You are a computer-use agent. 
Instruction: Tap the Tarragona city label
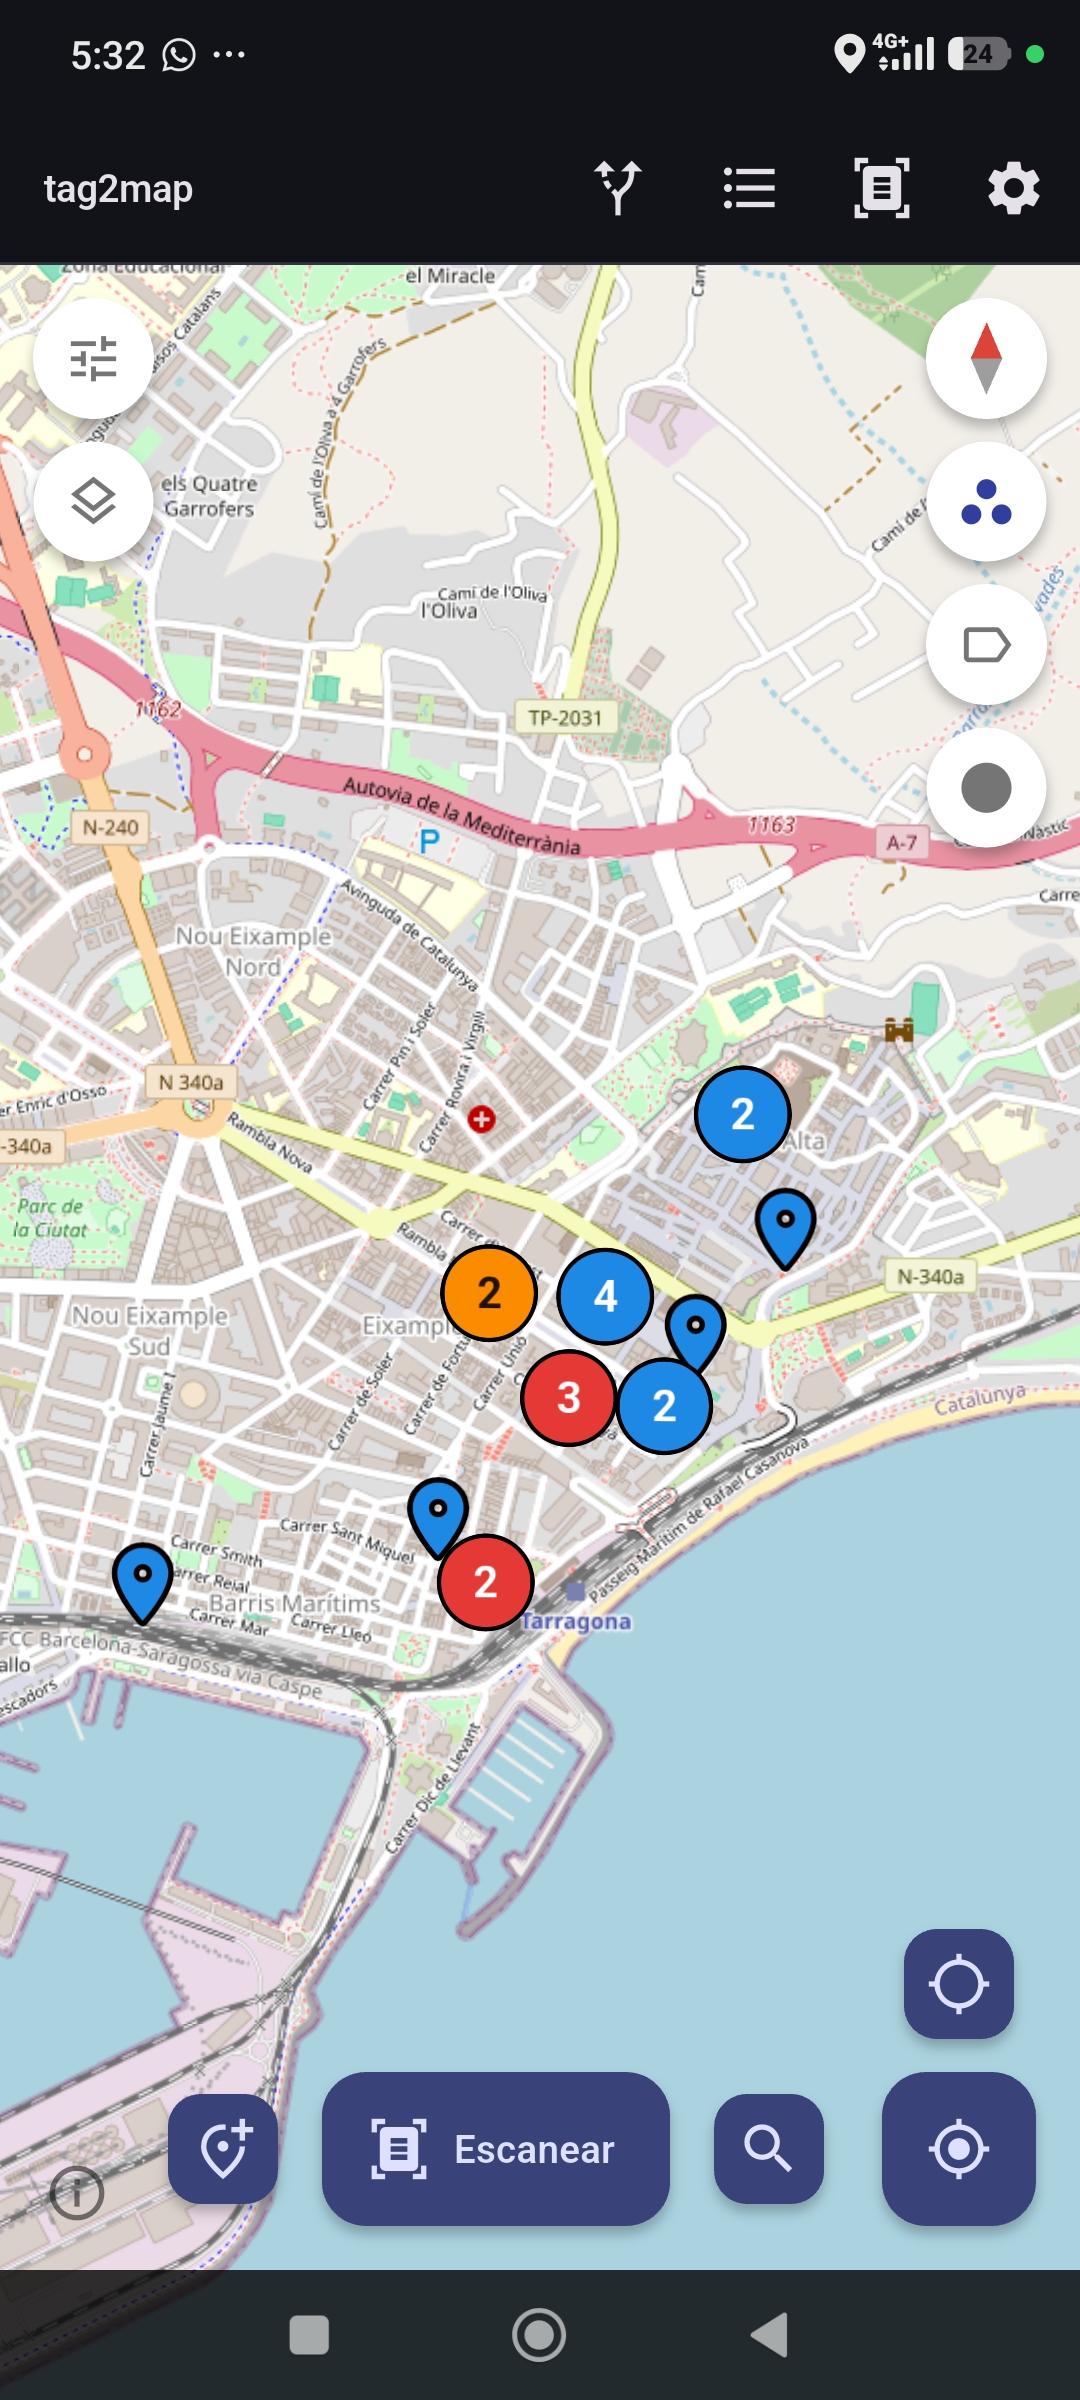577,1621
